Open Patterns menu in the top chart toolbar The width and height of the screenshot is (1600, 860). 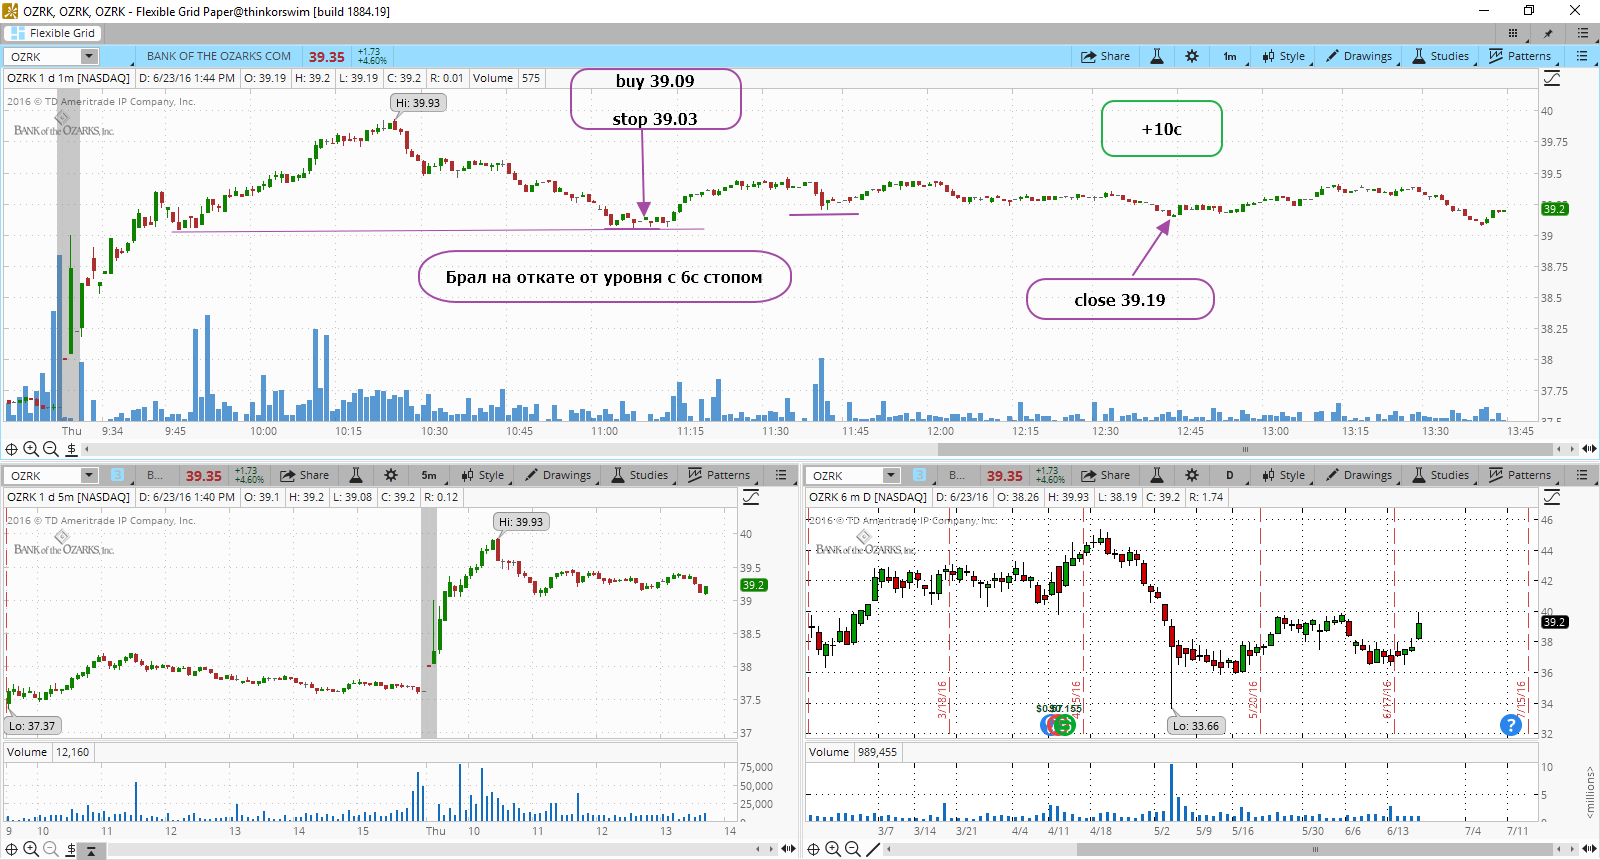[x=1520, y=56]
